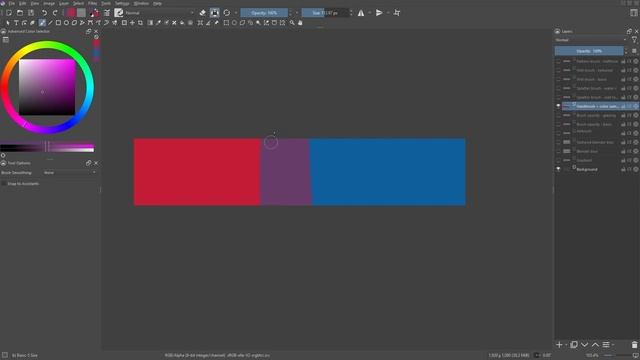Open the brush blending mode dropdown in toolbar
The image size is (640, 360).
[x=160, y=13]
